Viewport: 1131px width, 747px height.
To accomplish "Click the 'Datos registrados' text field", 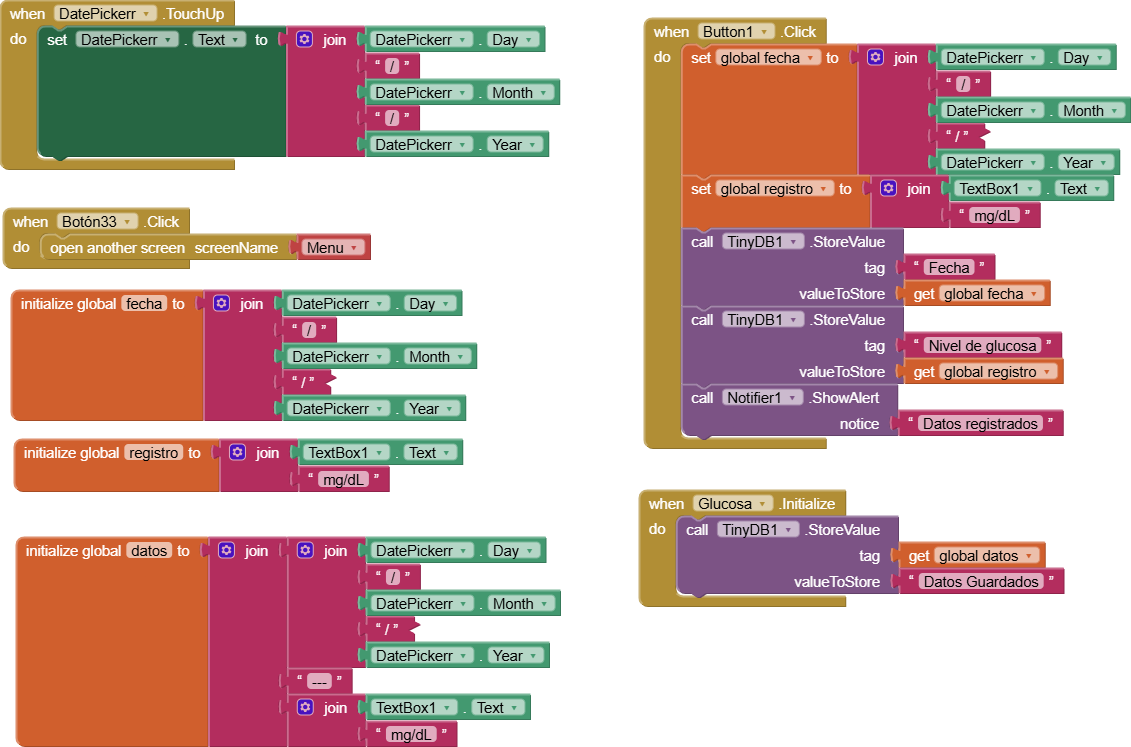I will point(980,424).
